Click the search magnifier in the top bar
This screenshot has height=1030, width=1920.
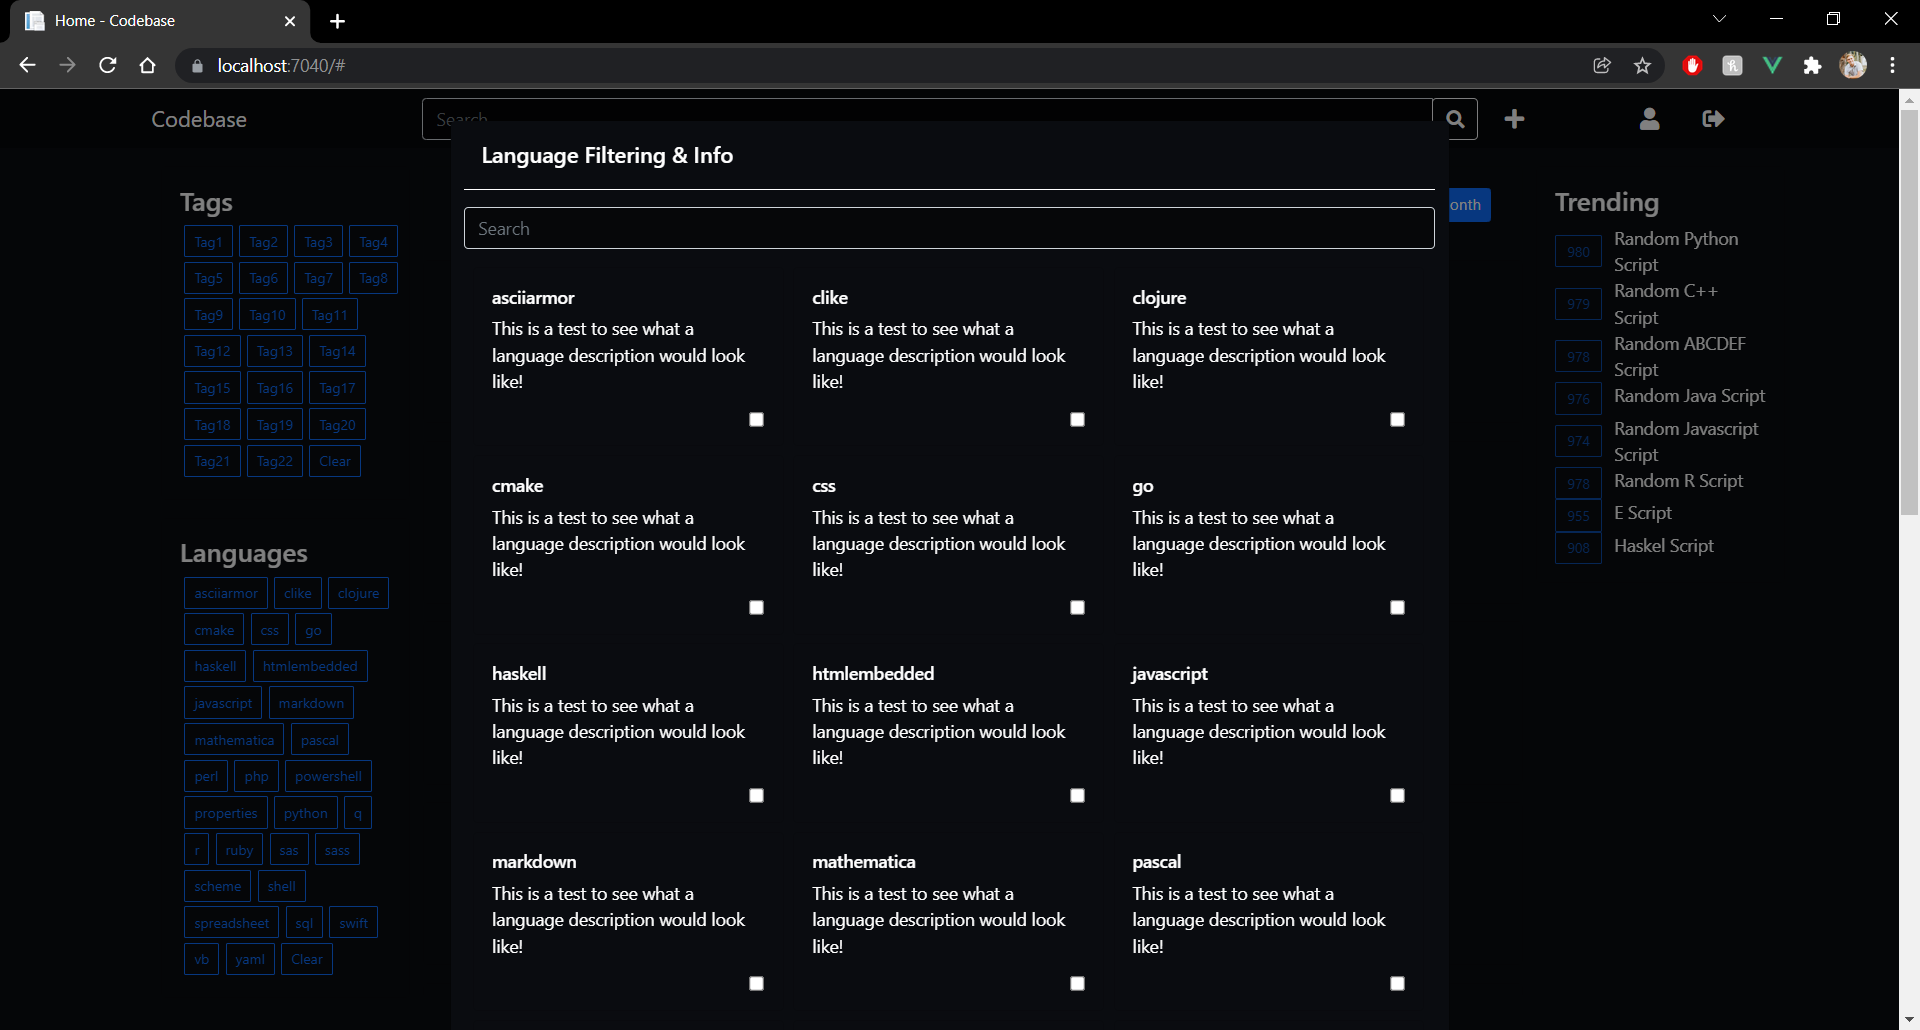[1455, 118]
